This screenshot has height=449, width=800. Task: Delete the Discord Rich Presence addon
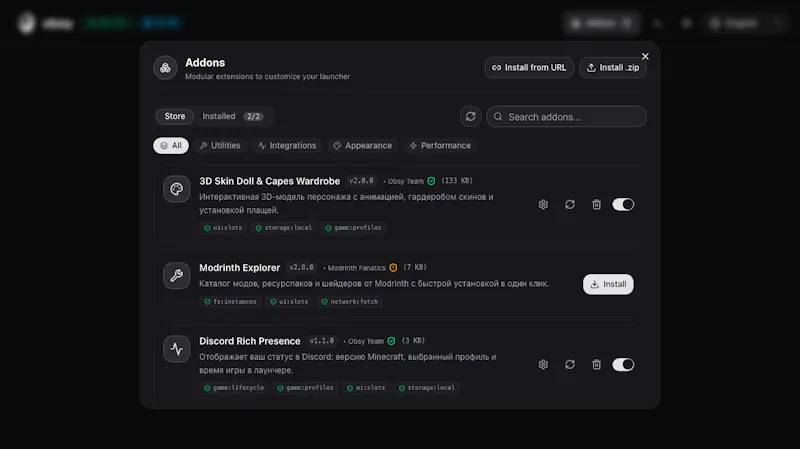(596, 364)
